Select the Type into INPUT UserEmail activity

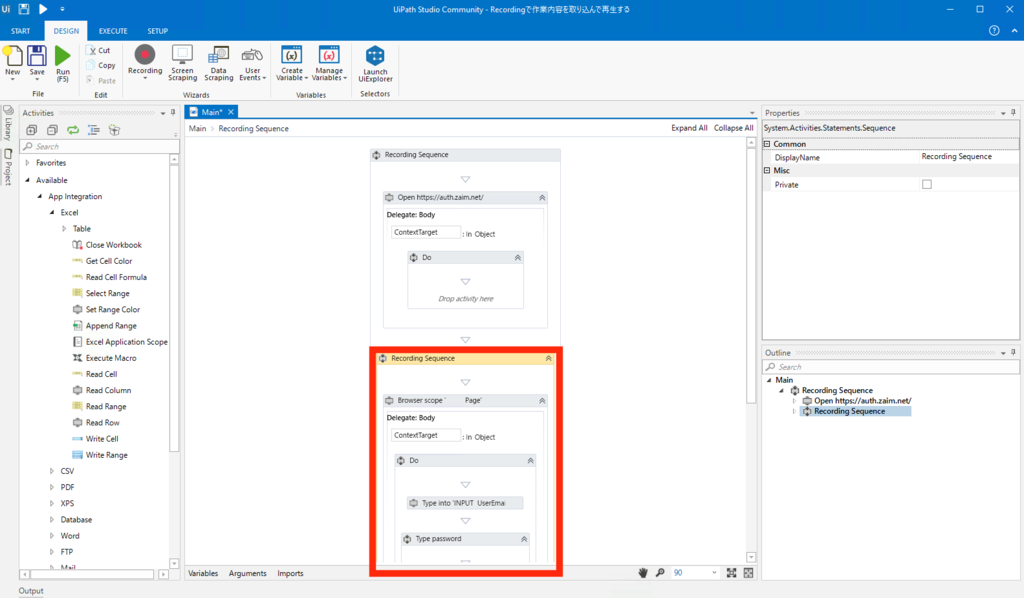(465, 503)
